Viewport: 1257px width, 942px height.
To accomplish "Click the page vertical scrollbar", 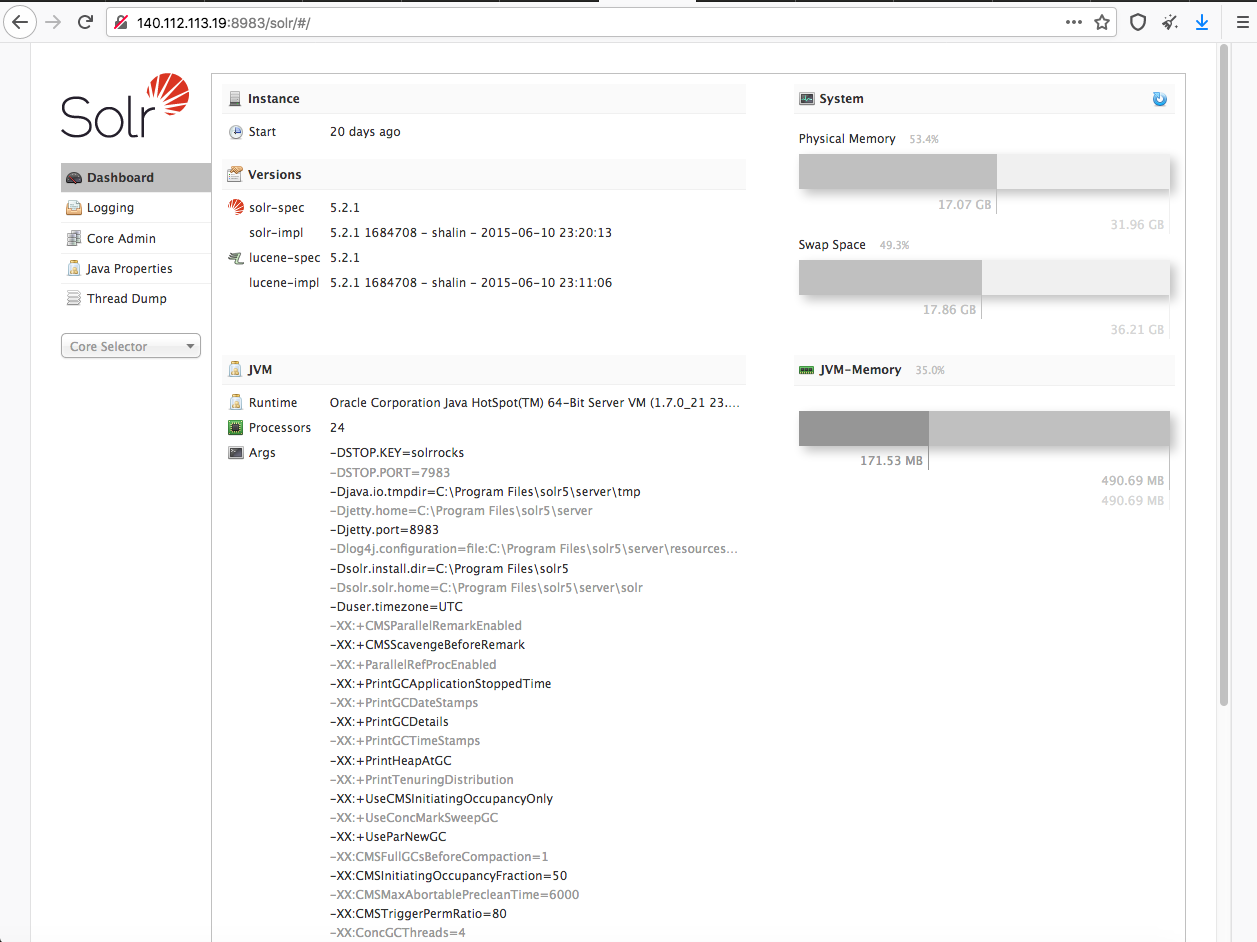I will point(1224,375).
